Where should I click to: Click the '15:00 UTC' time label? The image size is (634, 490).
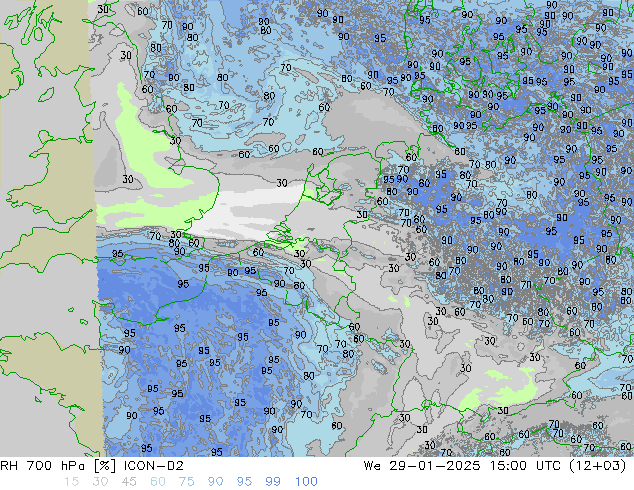(525, 466)
